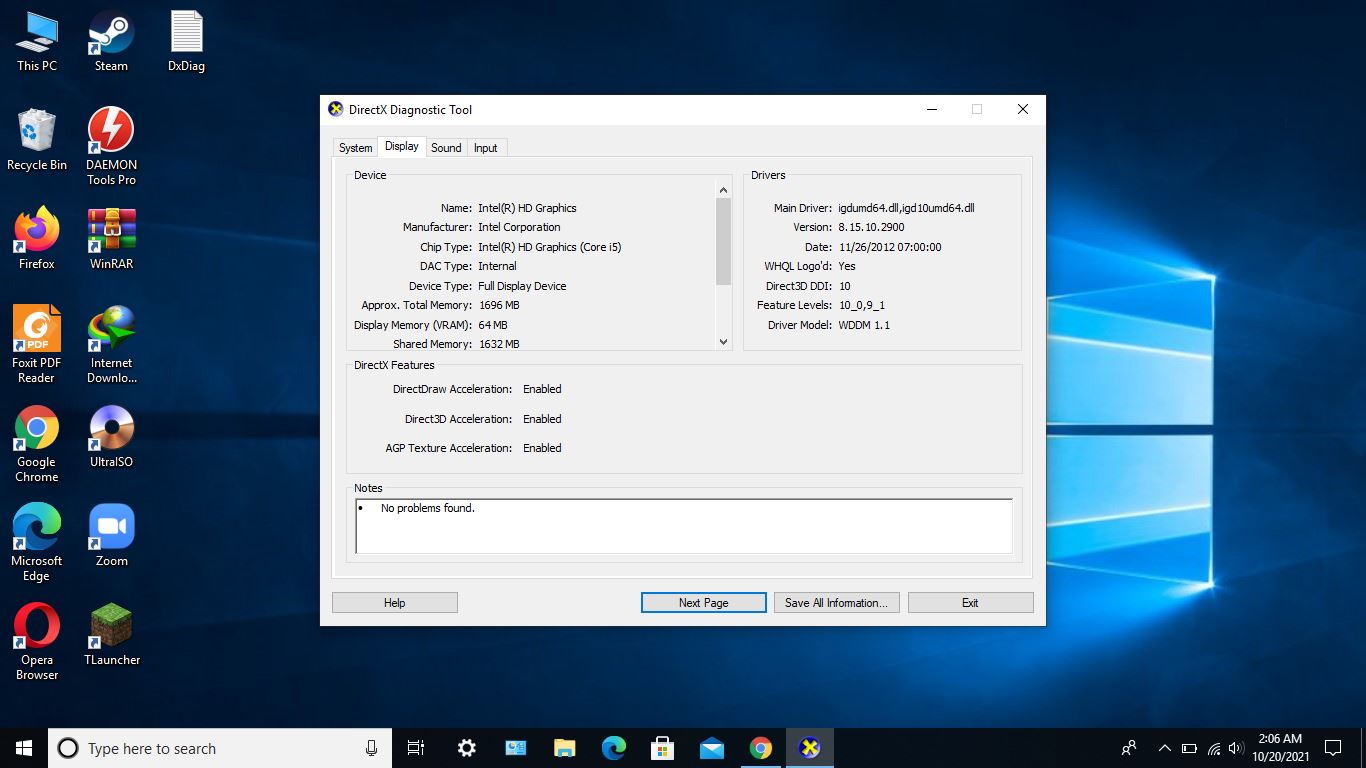Image resolution: width=1366 pixels, height=768 pixels.
Task: Click Save All Information button
Action: (x=836, y=602)
